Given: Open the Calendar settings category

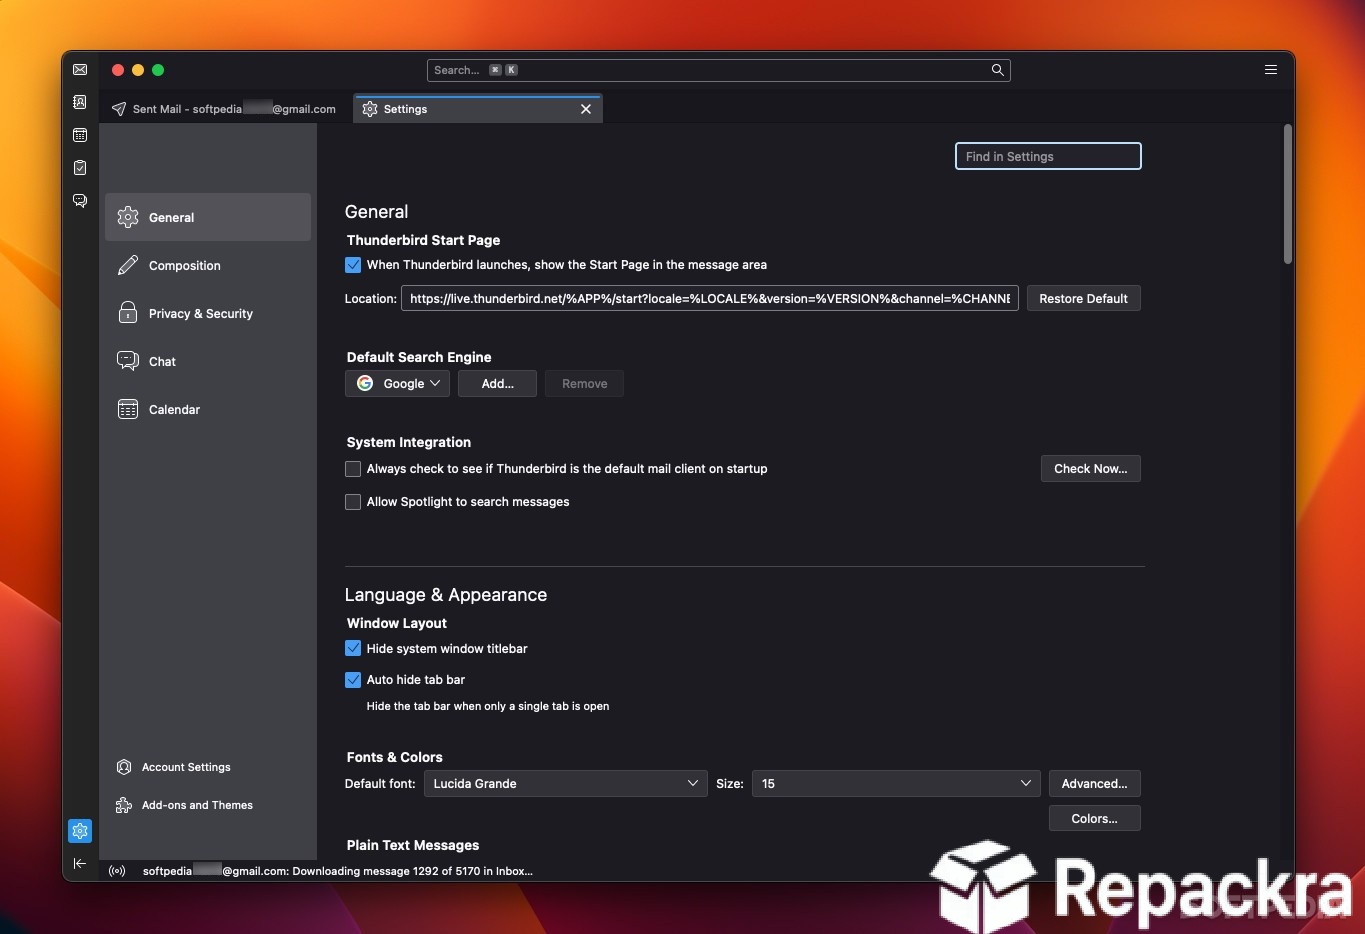Looking at the screenshot, I should pyautogui.click(x=208, y=409).
